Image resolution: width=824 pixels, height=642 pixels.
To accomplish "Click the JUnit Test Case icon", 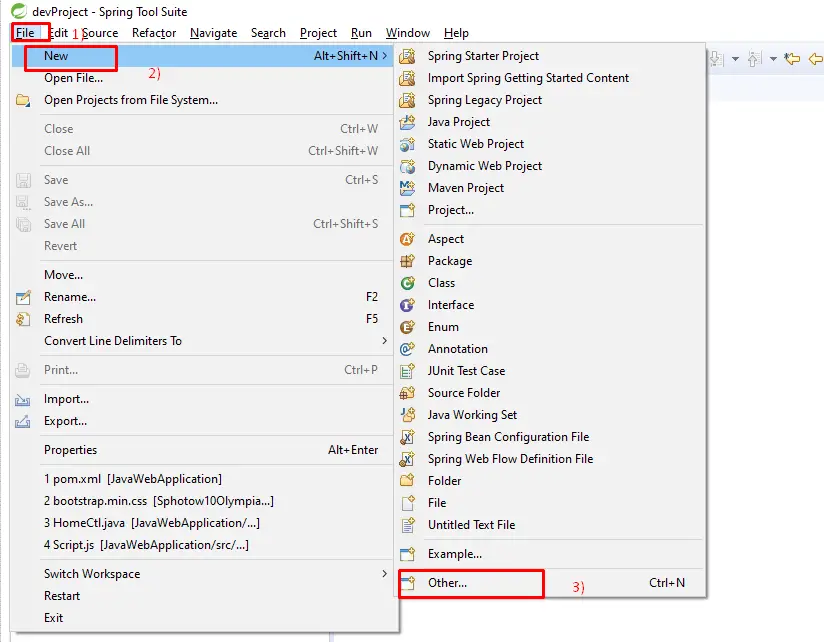I will [407, 371].
